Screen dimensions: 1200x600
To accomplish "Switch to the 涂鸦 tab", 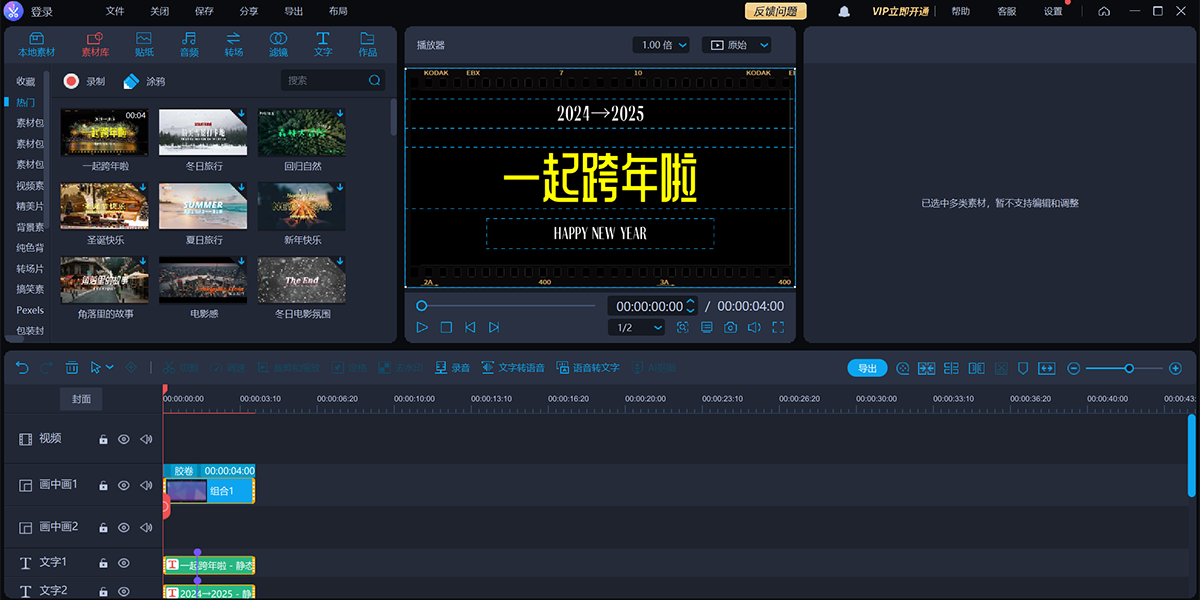I will pyautogui.click(x=145, y=81).
